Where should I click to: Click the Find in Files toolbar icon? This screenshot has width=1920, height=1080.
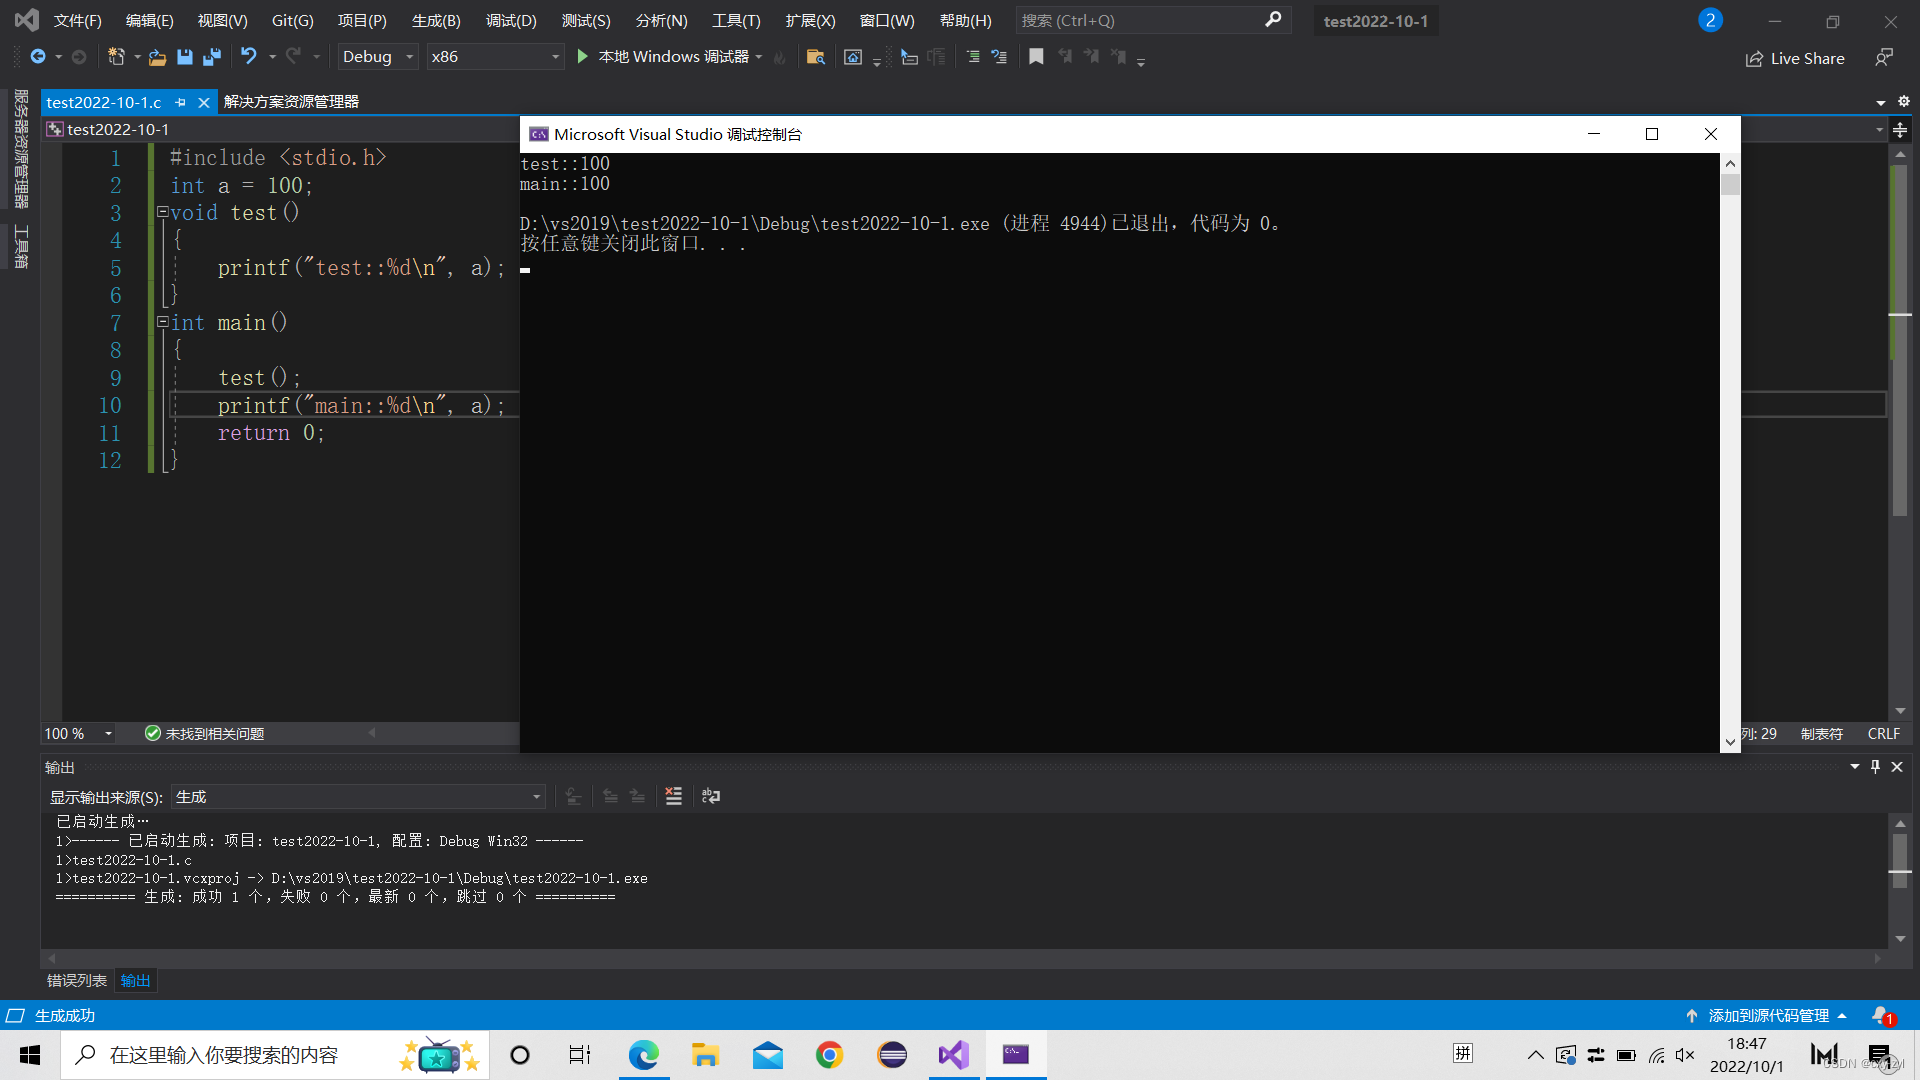(x=815, y=57)
